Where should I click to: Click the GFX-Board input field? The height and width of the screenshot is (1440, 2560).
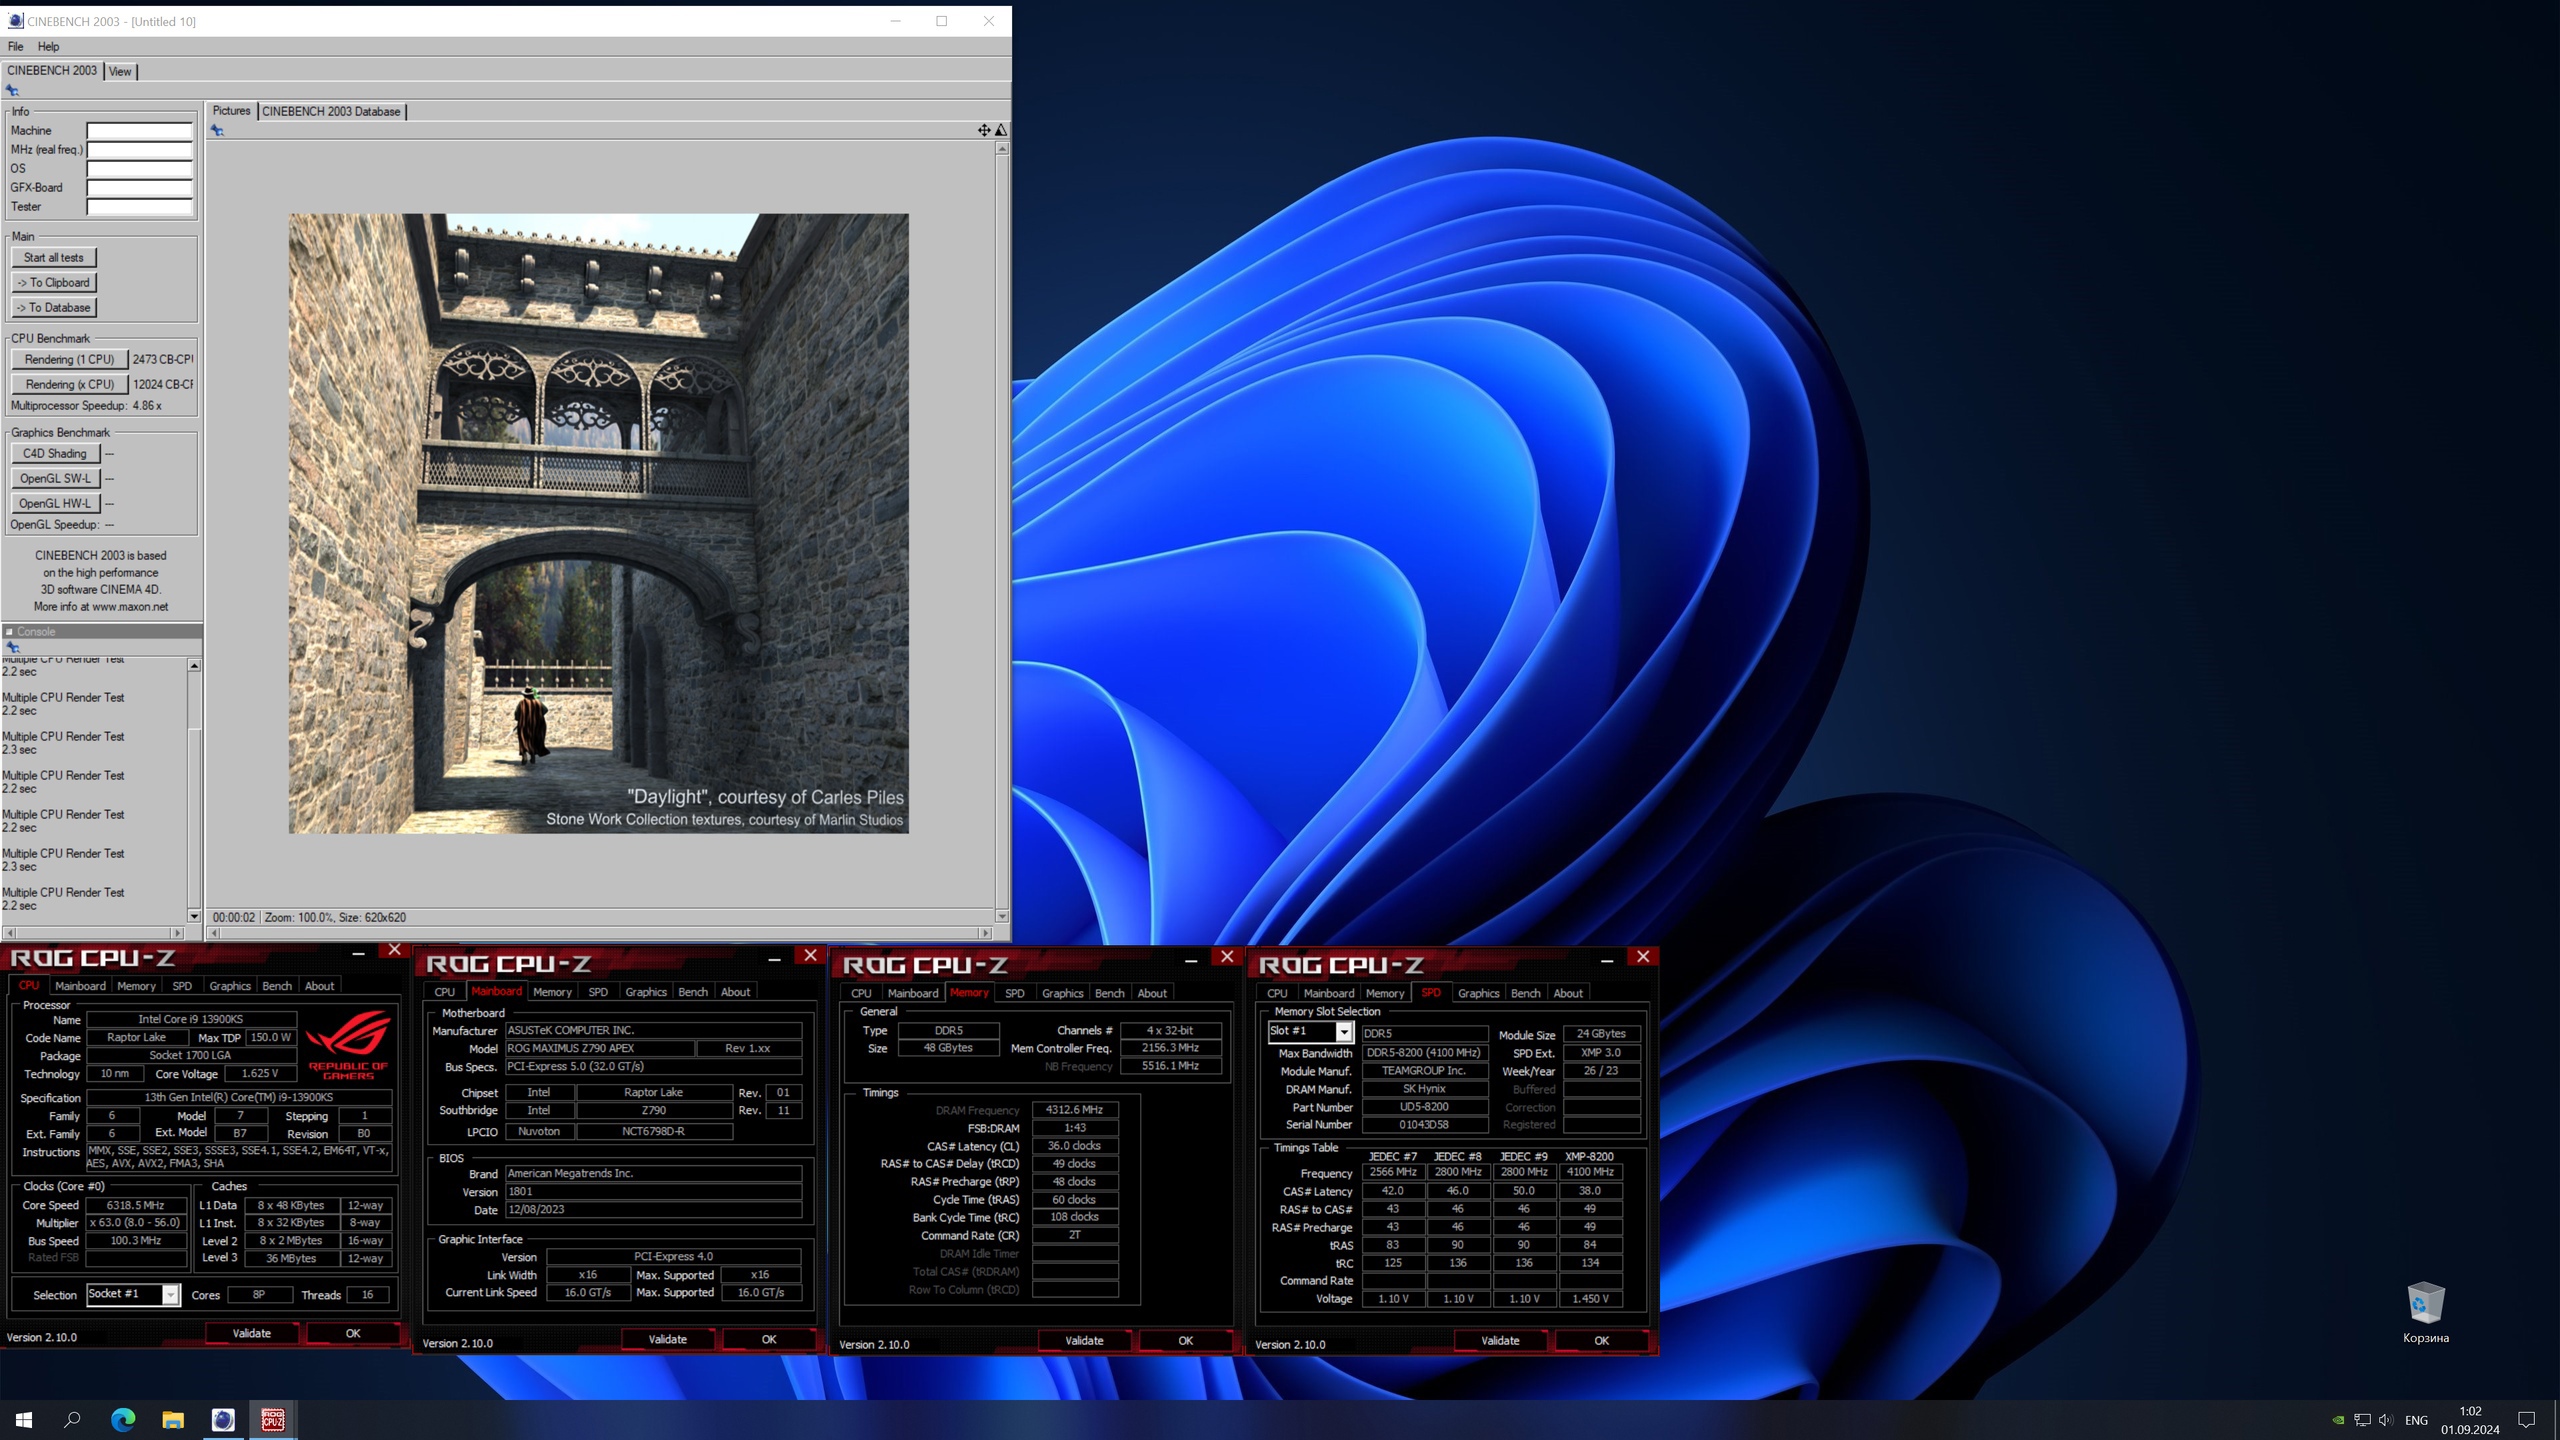139,188
